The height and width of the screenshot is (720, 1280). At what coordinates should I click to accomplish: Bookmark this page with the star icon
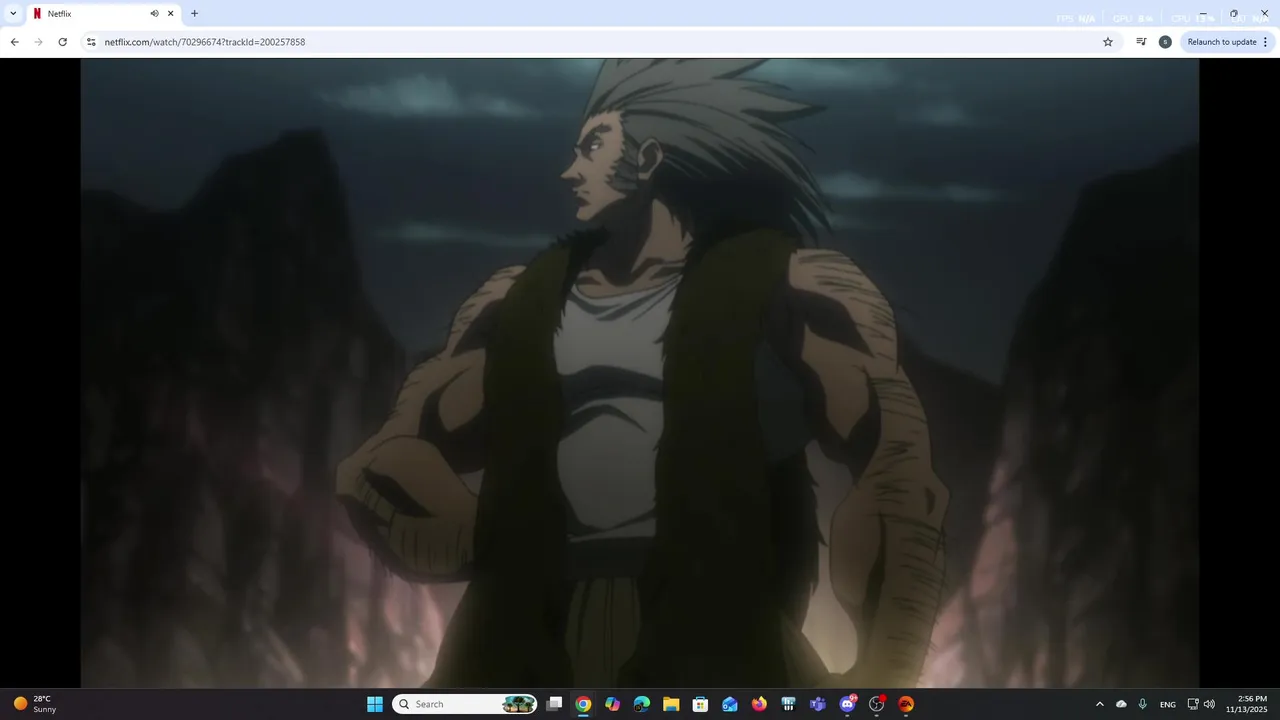tap(1108, 42)
